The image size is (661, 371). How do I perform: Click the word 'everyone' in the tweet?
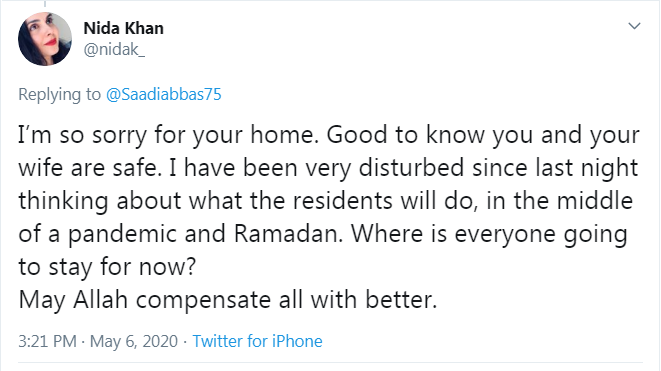pos(505,235)
